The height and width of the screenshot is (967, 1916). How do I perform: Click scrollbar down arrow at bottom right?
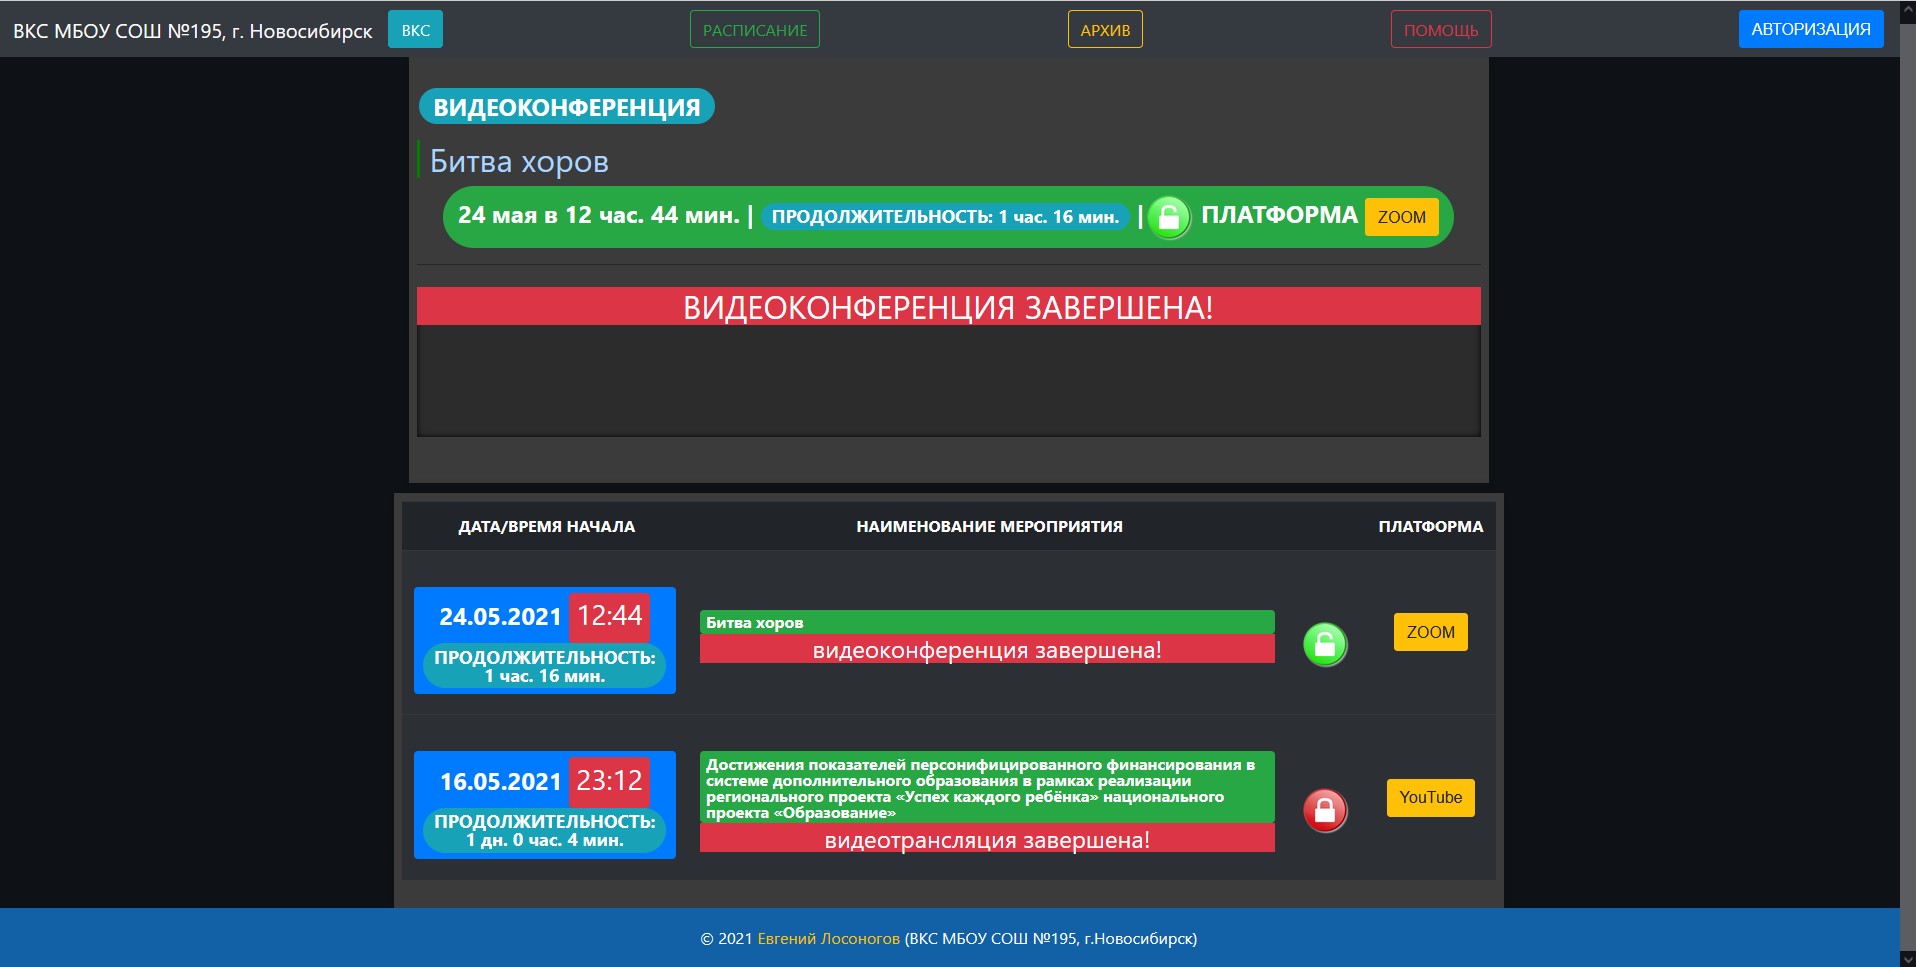[x=1907, y=959]
